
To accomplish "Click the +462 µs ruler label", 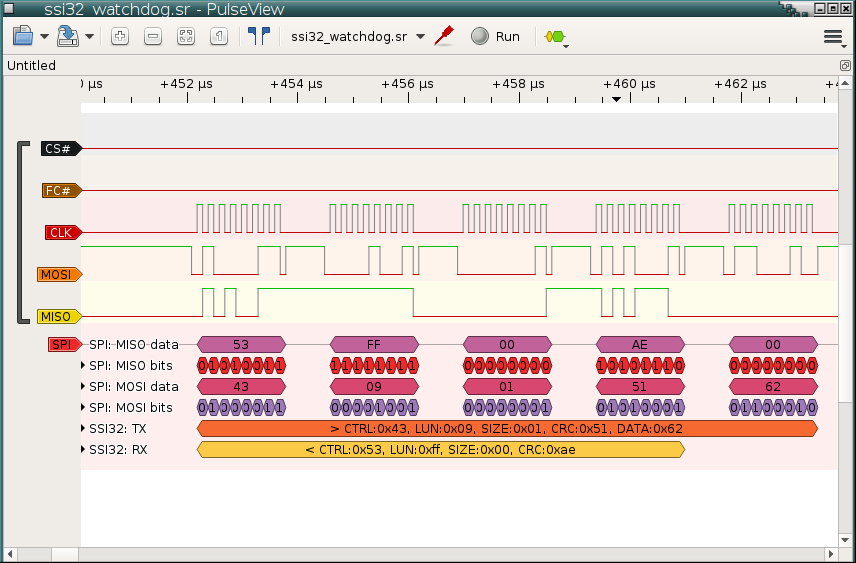I will (x=740, y=84).
